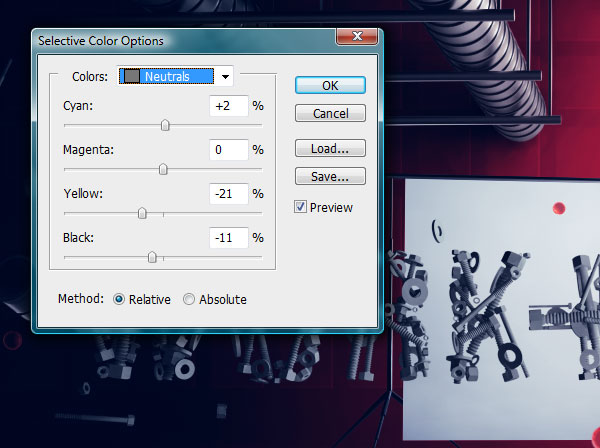
Task: Focus the Magenta percentage input field
Action: click(x=229, y=150)
